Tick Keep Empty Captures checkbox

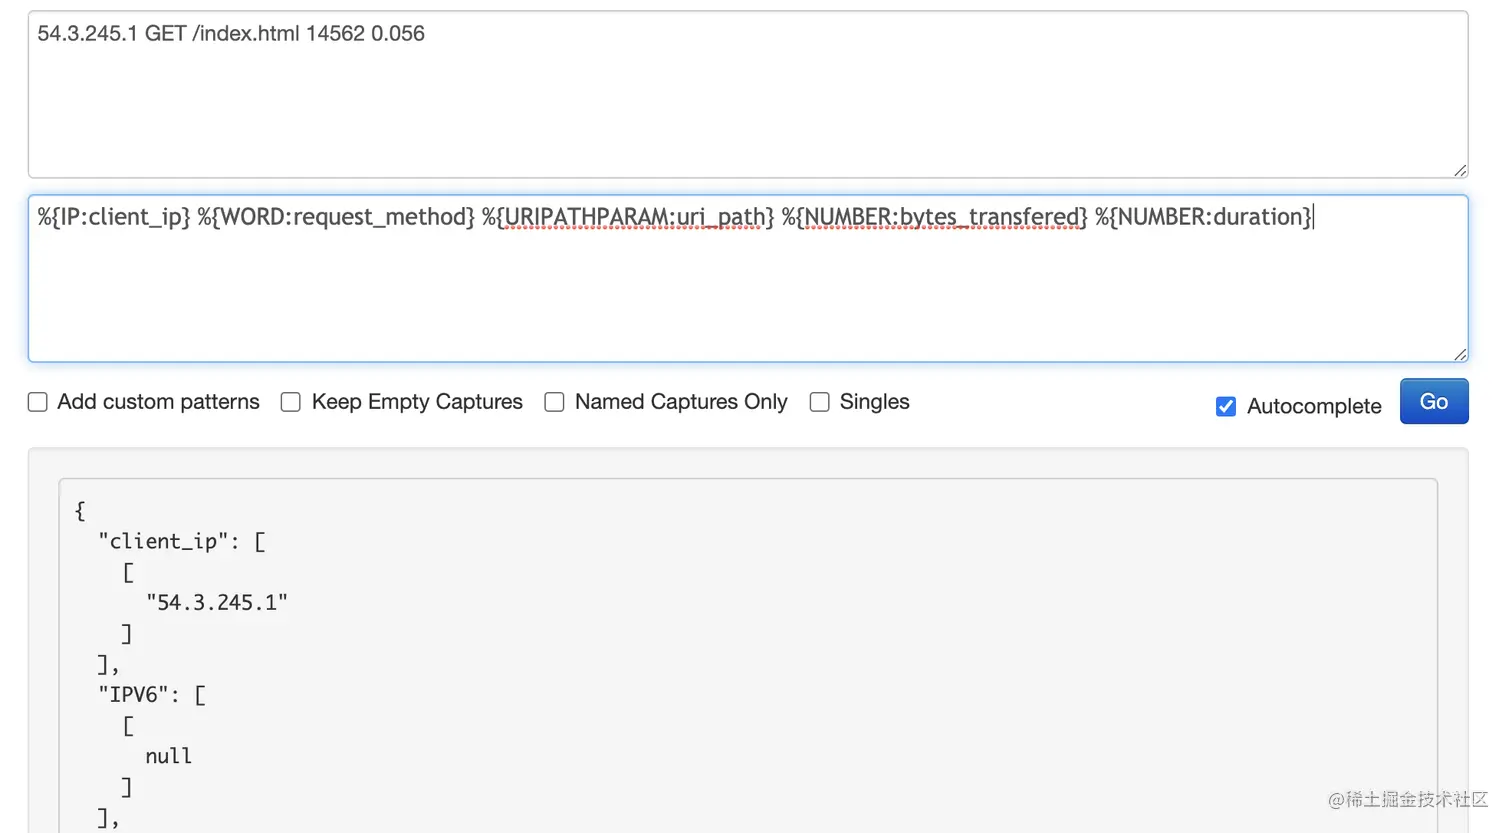(291, 402)
